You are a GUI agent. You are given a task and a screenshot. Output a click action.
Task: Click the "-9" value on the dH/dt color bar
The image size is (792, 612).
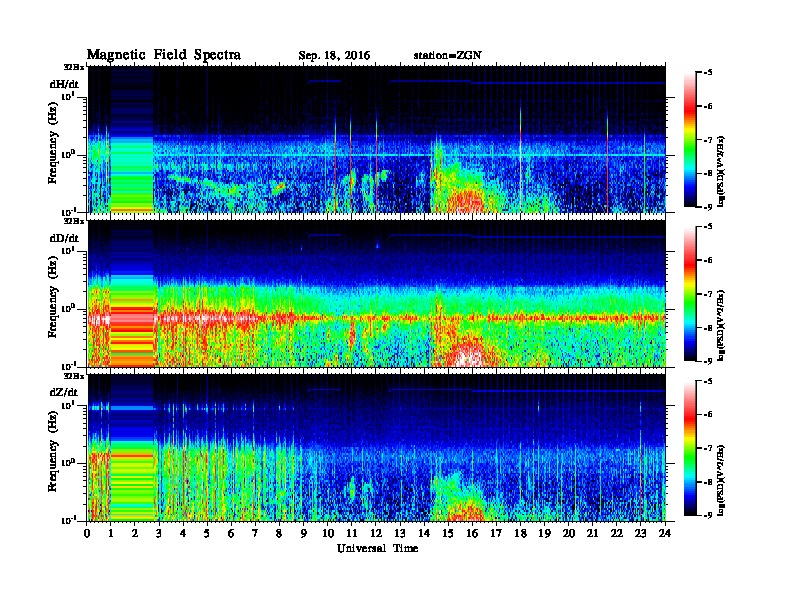[x=708, y=207]
